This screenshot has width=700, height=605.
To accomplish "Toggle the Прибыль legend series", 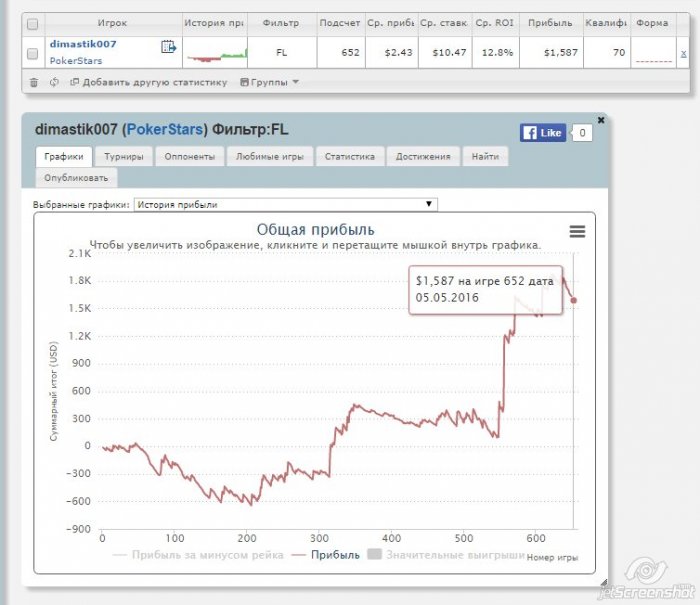I will click(325, 555).
